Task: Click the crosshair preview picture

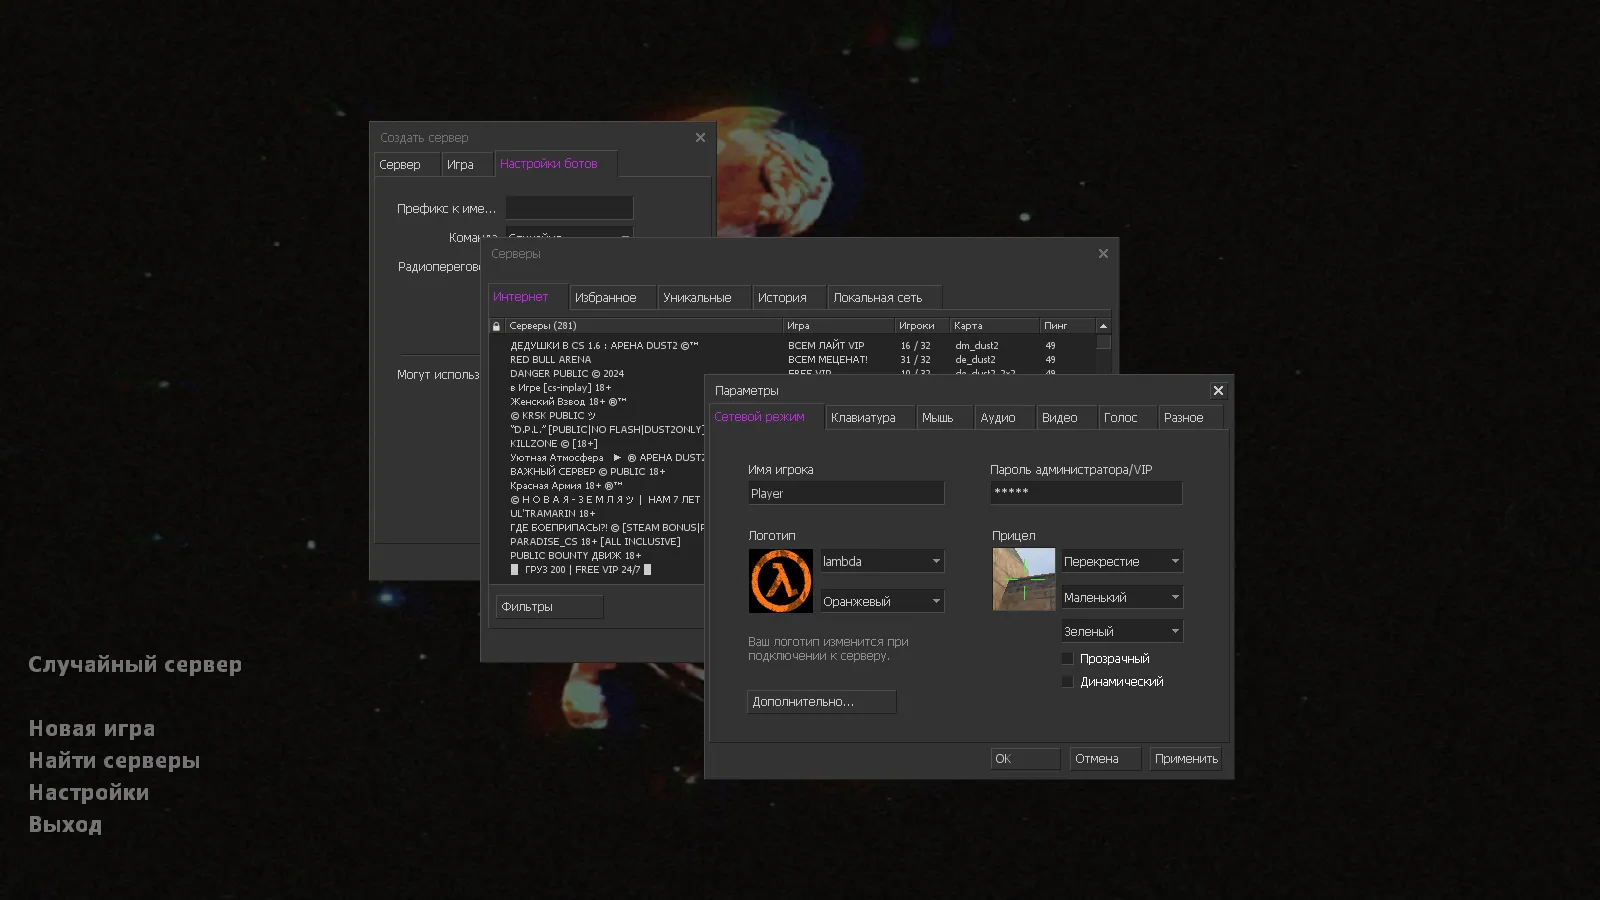Action: (1024, 579)
